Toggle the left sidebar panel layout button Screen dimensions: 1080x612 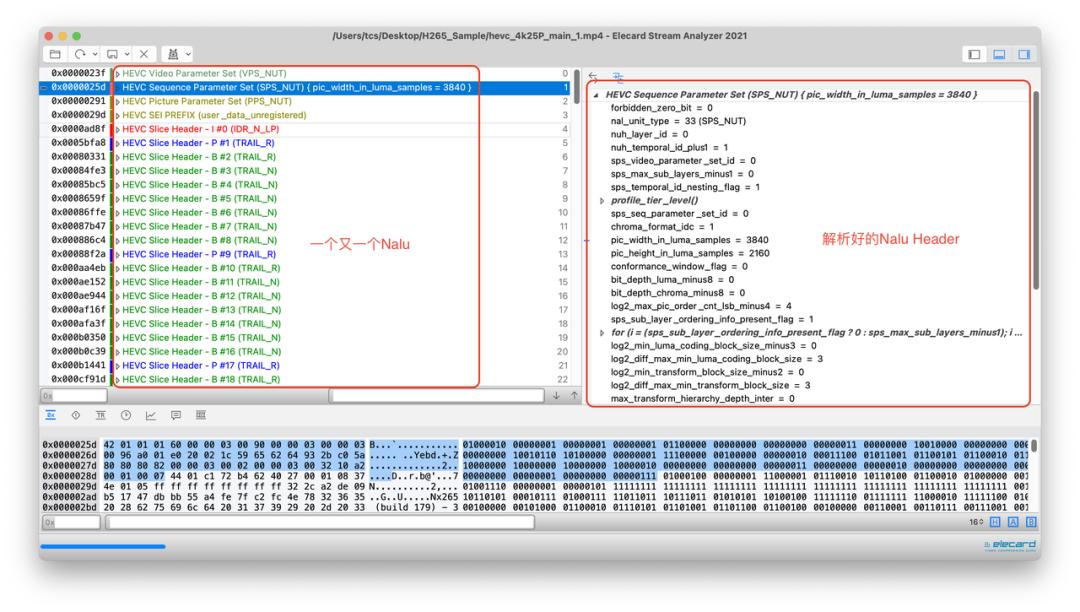[975, 53]
